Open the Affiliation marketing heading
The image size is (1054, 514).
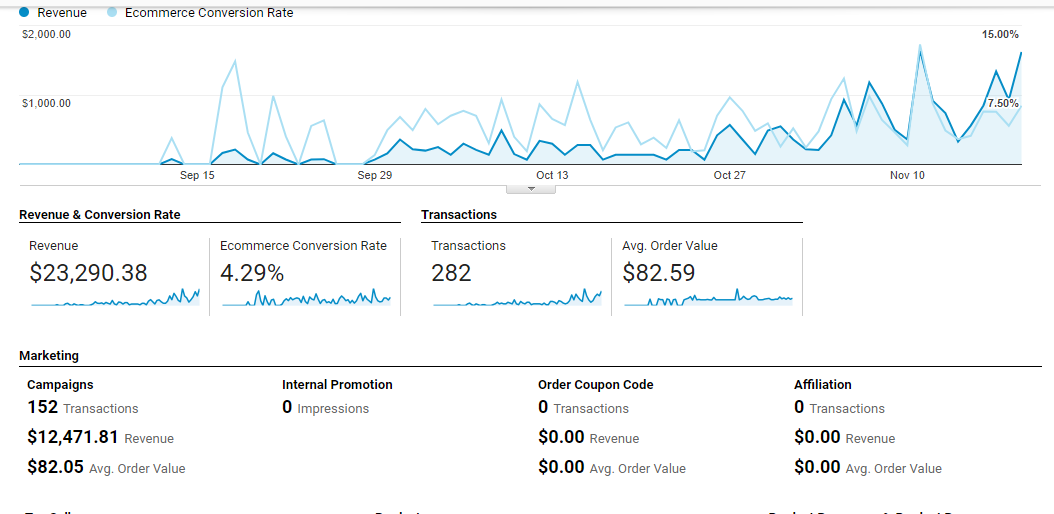(823, 384)
